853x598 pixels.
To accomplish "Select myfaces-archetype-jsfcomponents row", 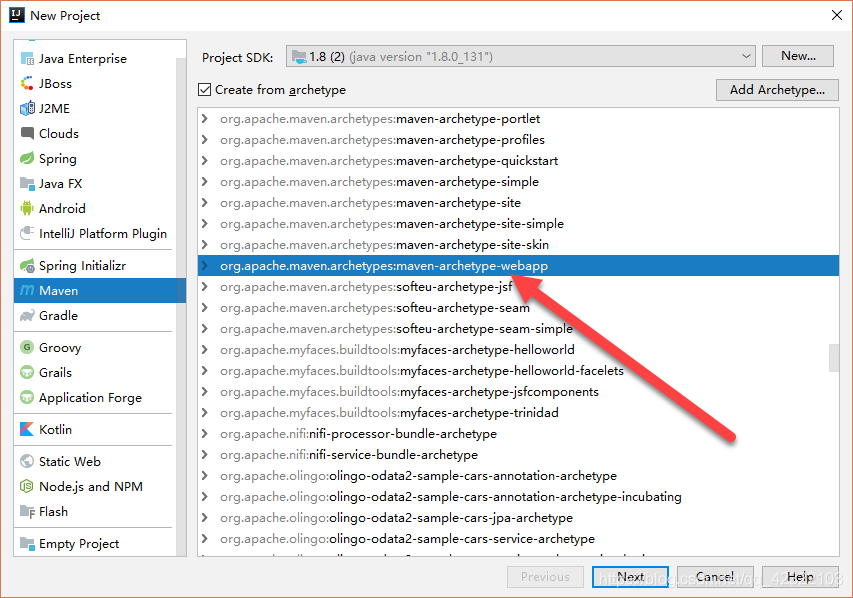I will pyautogui.click(x=518, y=392).
